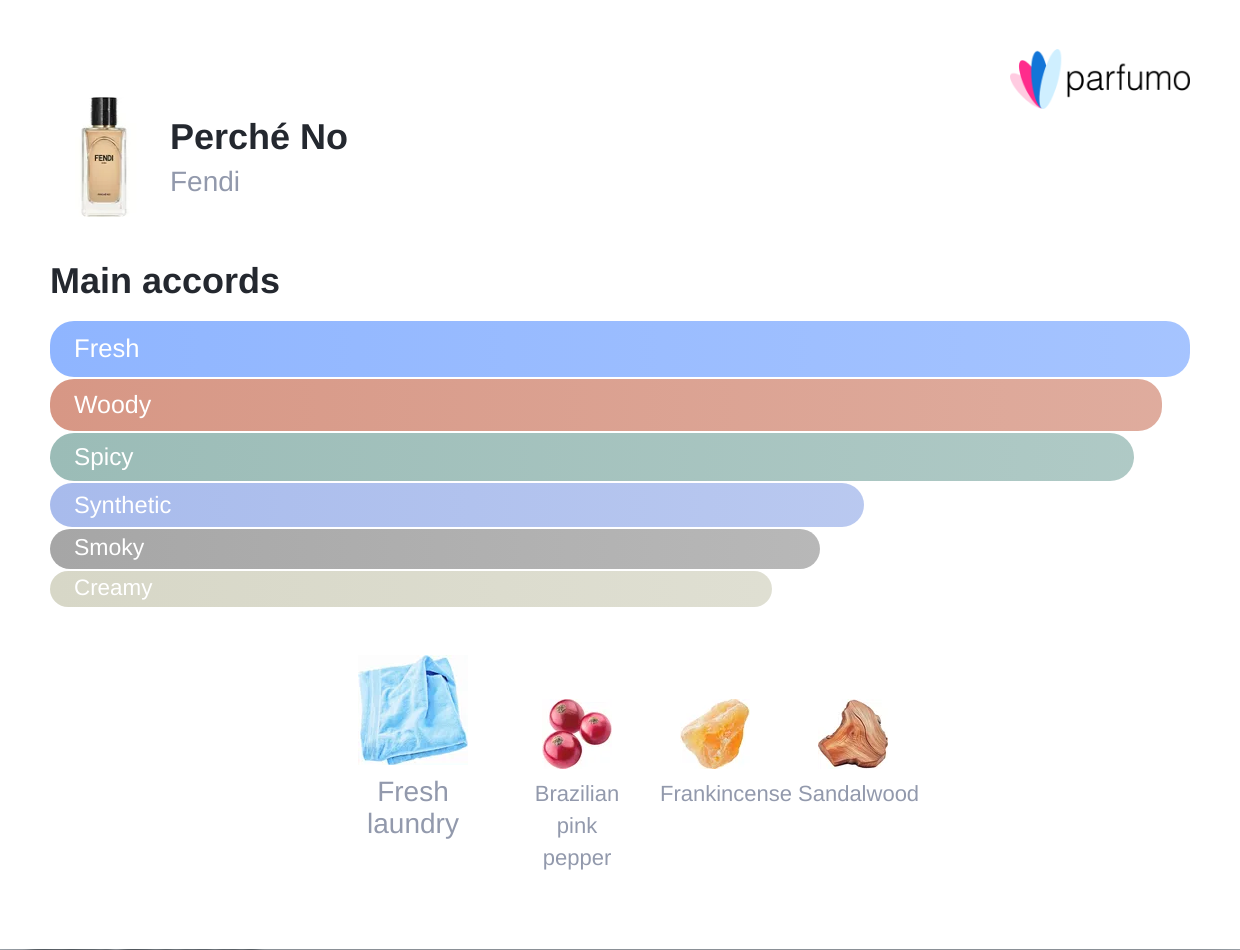Click the Synthetic accord bar

coord(457,505)
